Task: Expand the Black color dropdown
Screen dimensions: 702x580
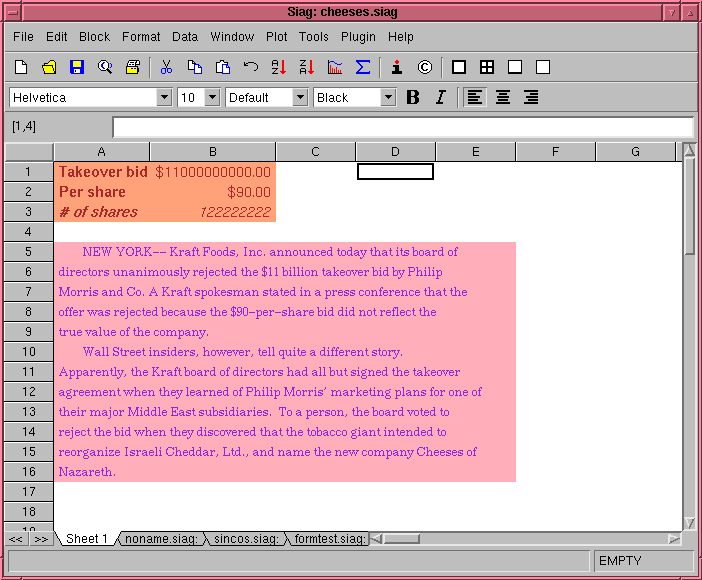Action: tap(388, 97)
